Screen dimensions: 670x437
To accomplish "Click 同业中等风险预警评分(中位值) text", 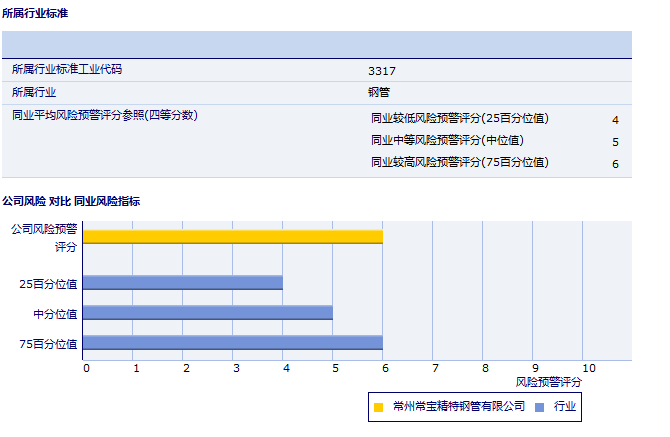I will pyautogui.click(x=447, y=141).
